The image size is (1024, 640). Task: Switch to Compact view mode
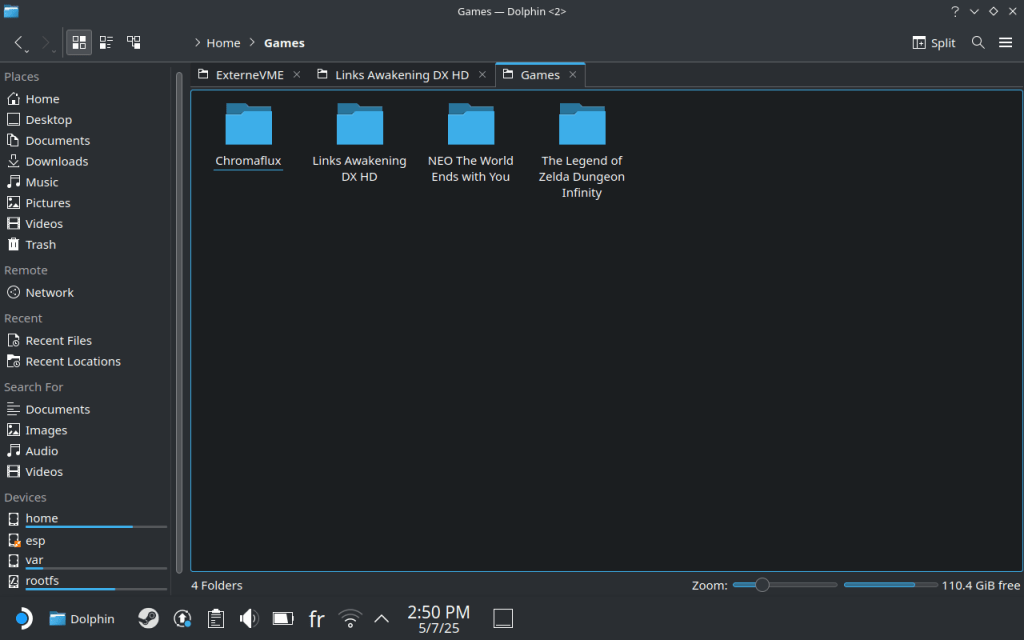[x=106, y=43]
